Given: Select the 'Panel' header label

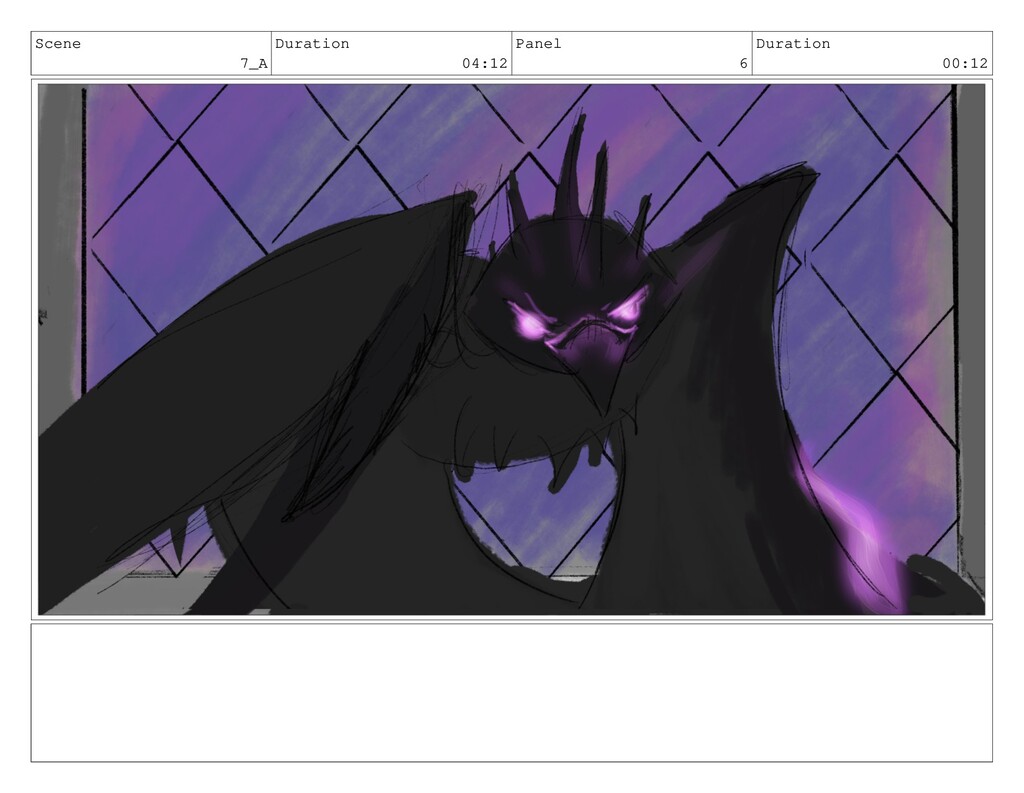Looking at the screenshot, I should 538,44.
